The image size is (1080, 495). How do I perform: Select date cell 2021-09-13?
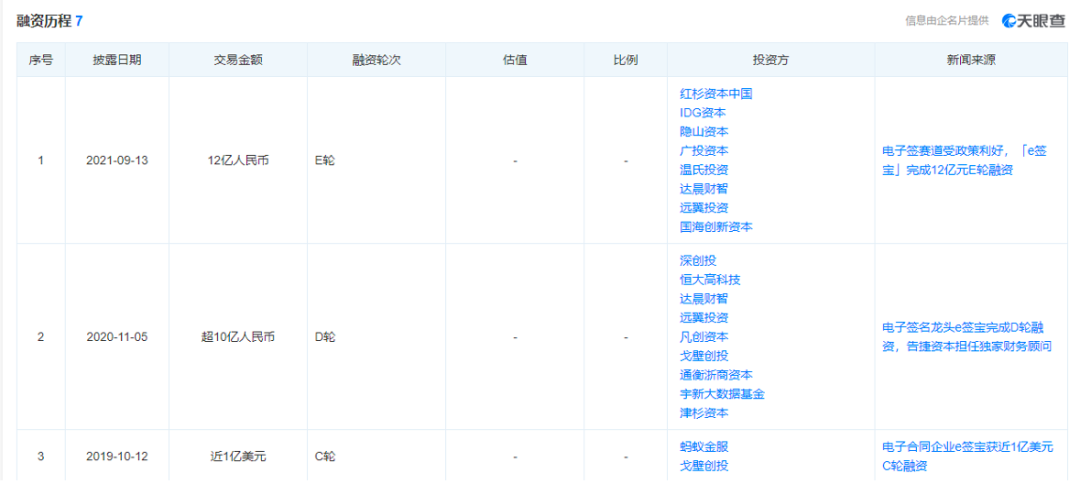click(x=117, y=160)
